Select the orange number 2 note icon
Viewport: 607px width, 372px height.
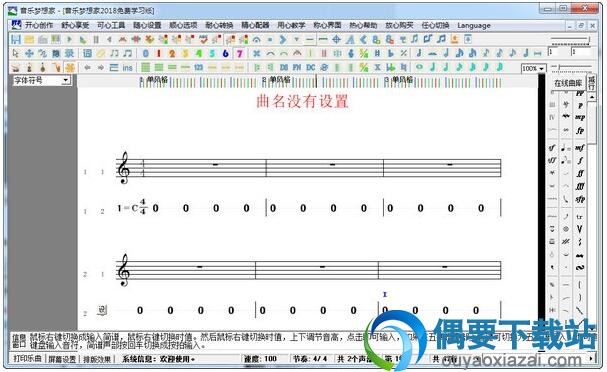pyautogui.click(x=172, y=53)
